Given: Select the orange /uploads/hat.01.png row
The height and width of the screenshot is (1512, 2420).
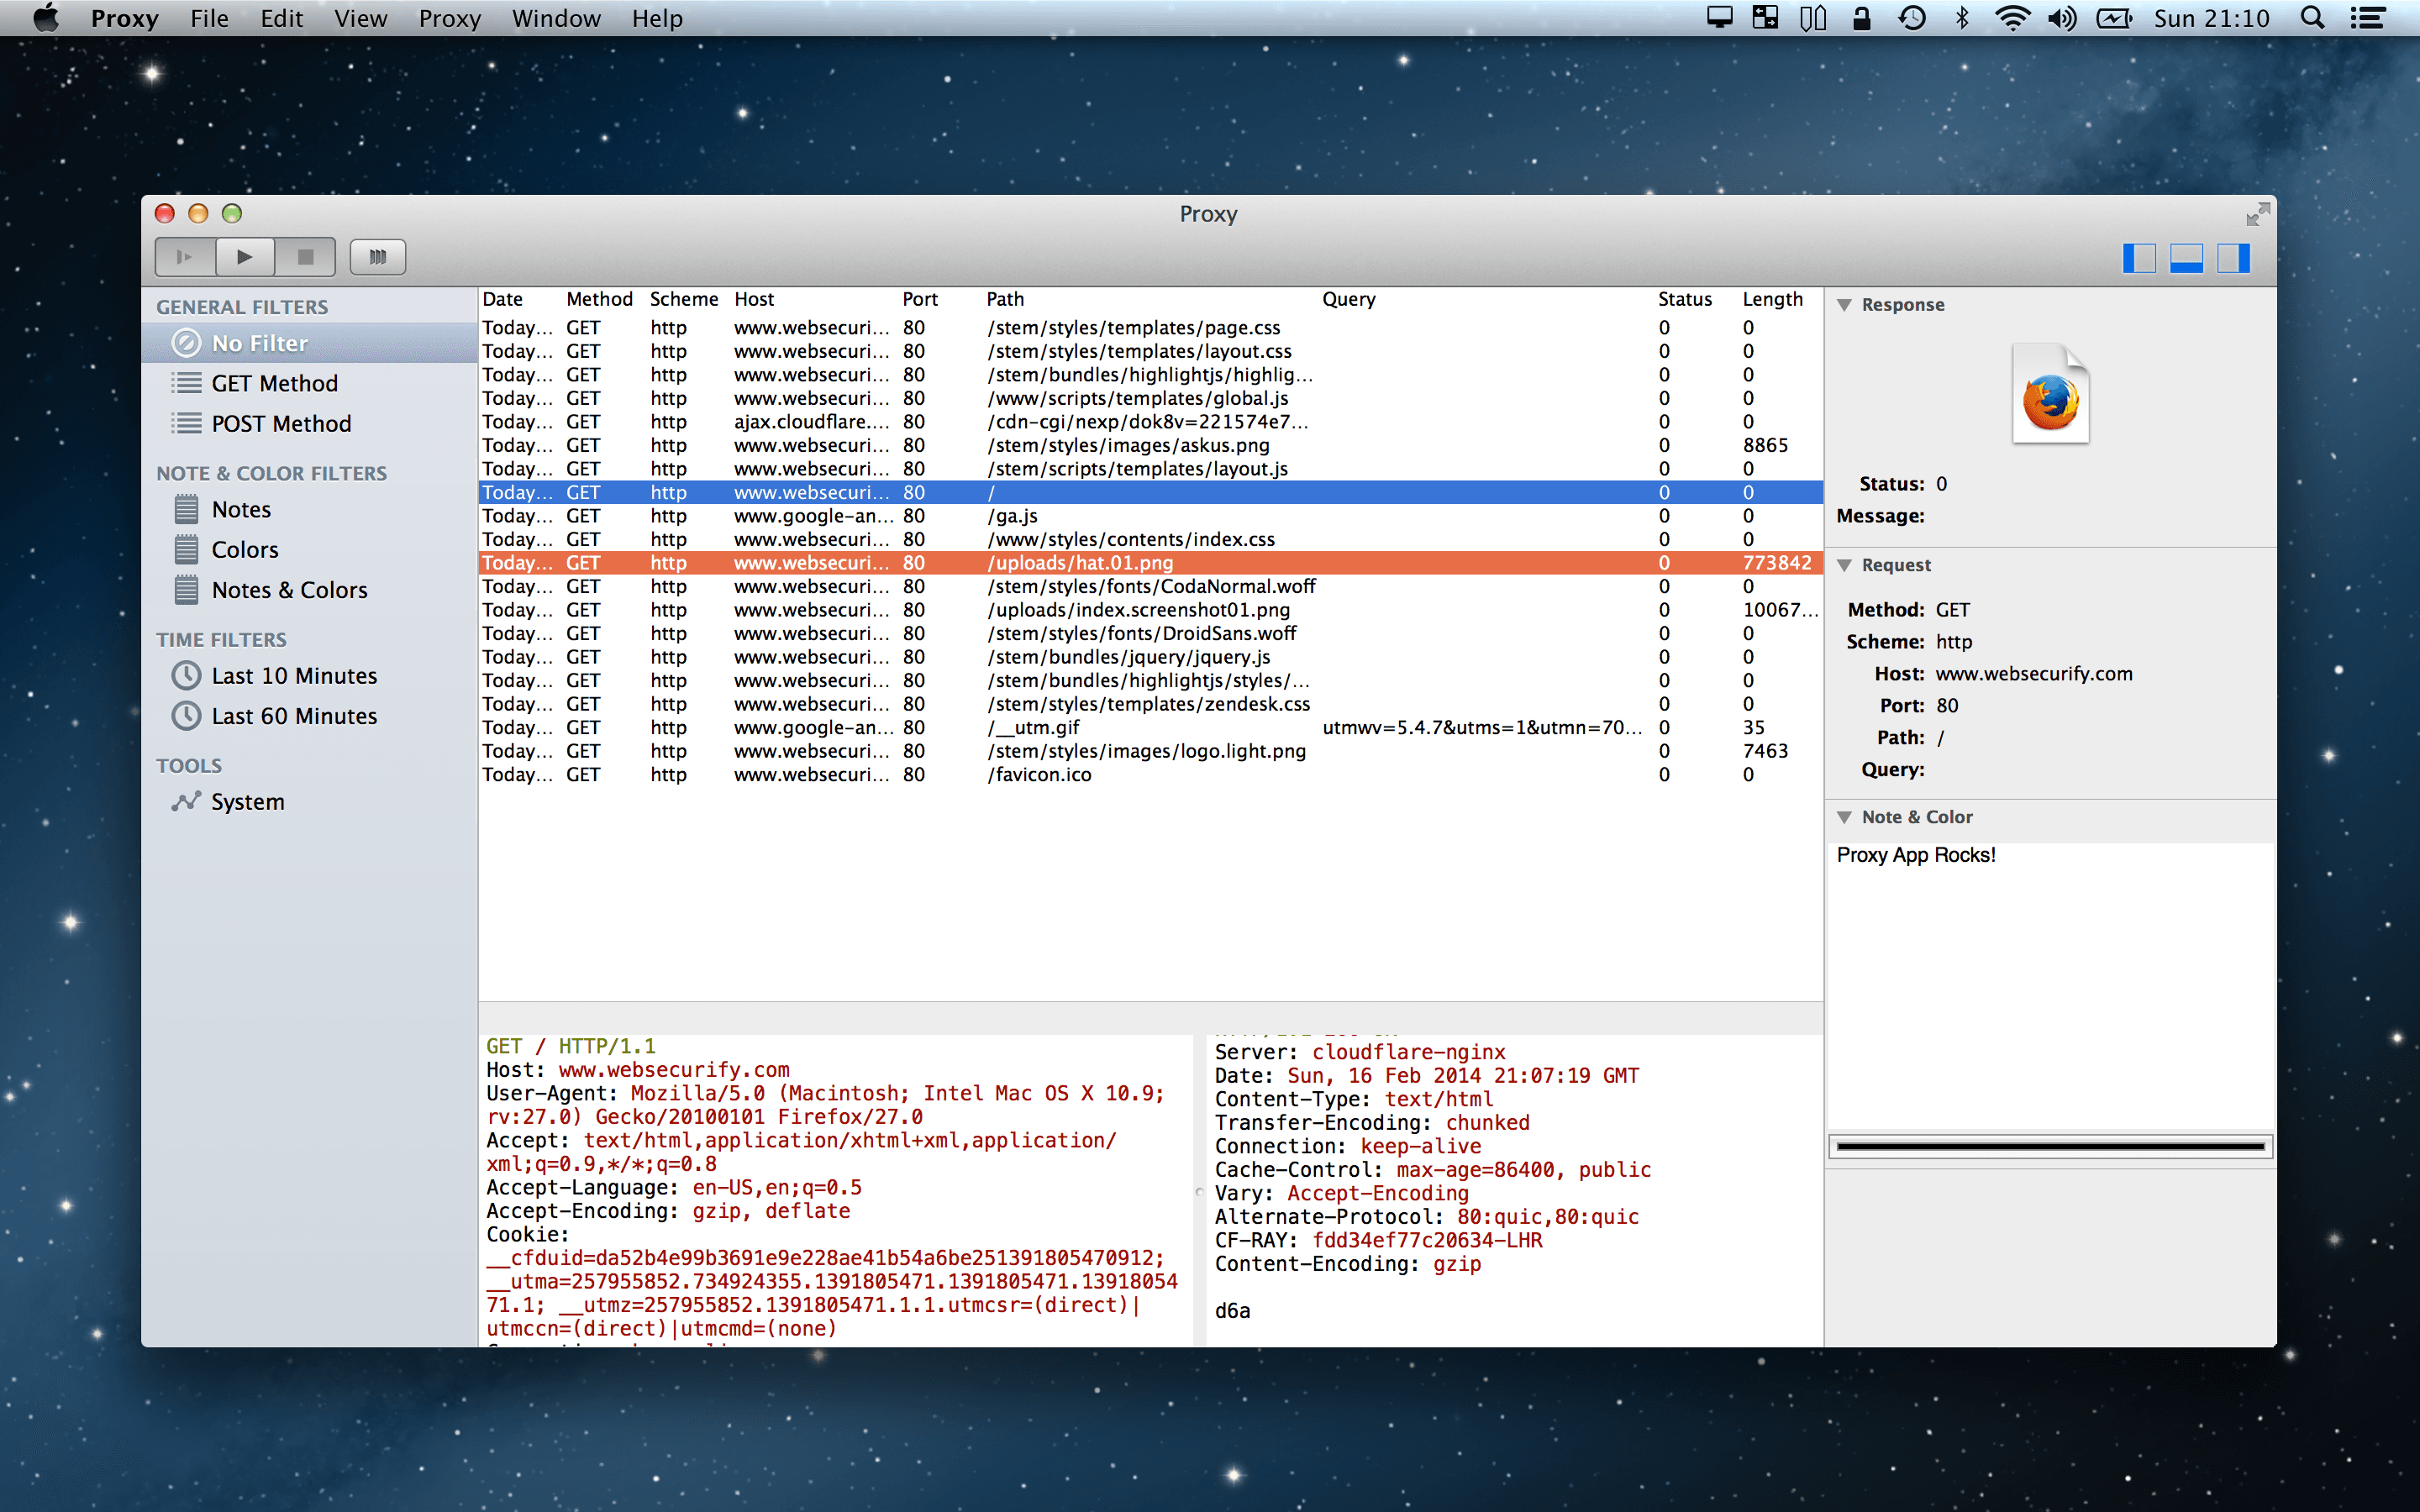Looking at the screenshot, I should (1150, 563).
